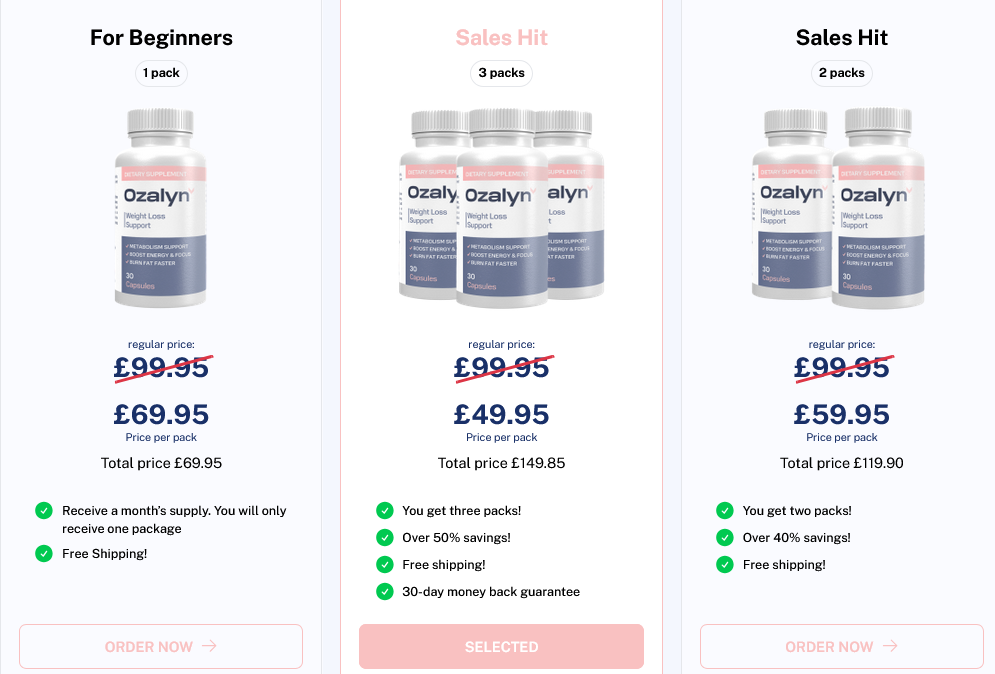Click the '2 packs' badge
The image size is (995, 674).
[x=841, y=73]
